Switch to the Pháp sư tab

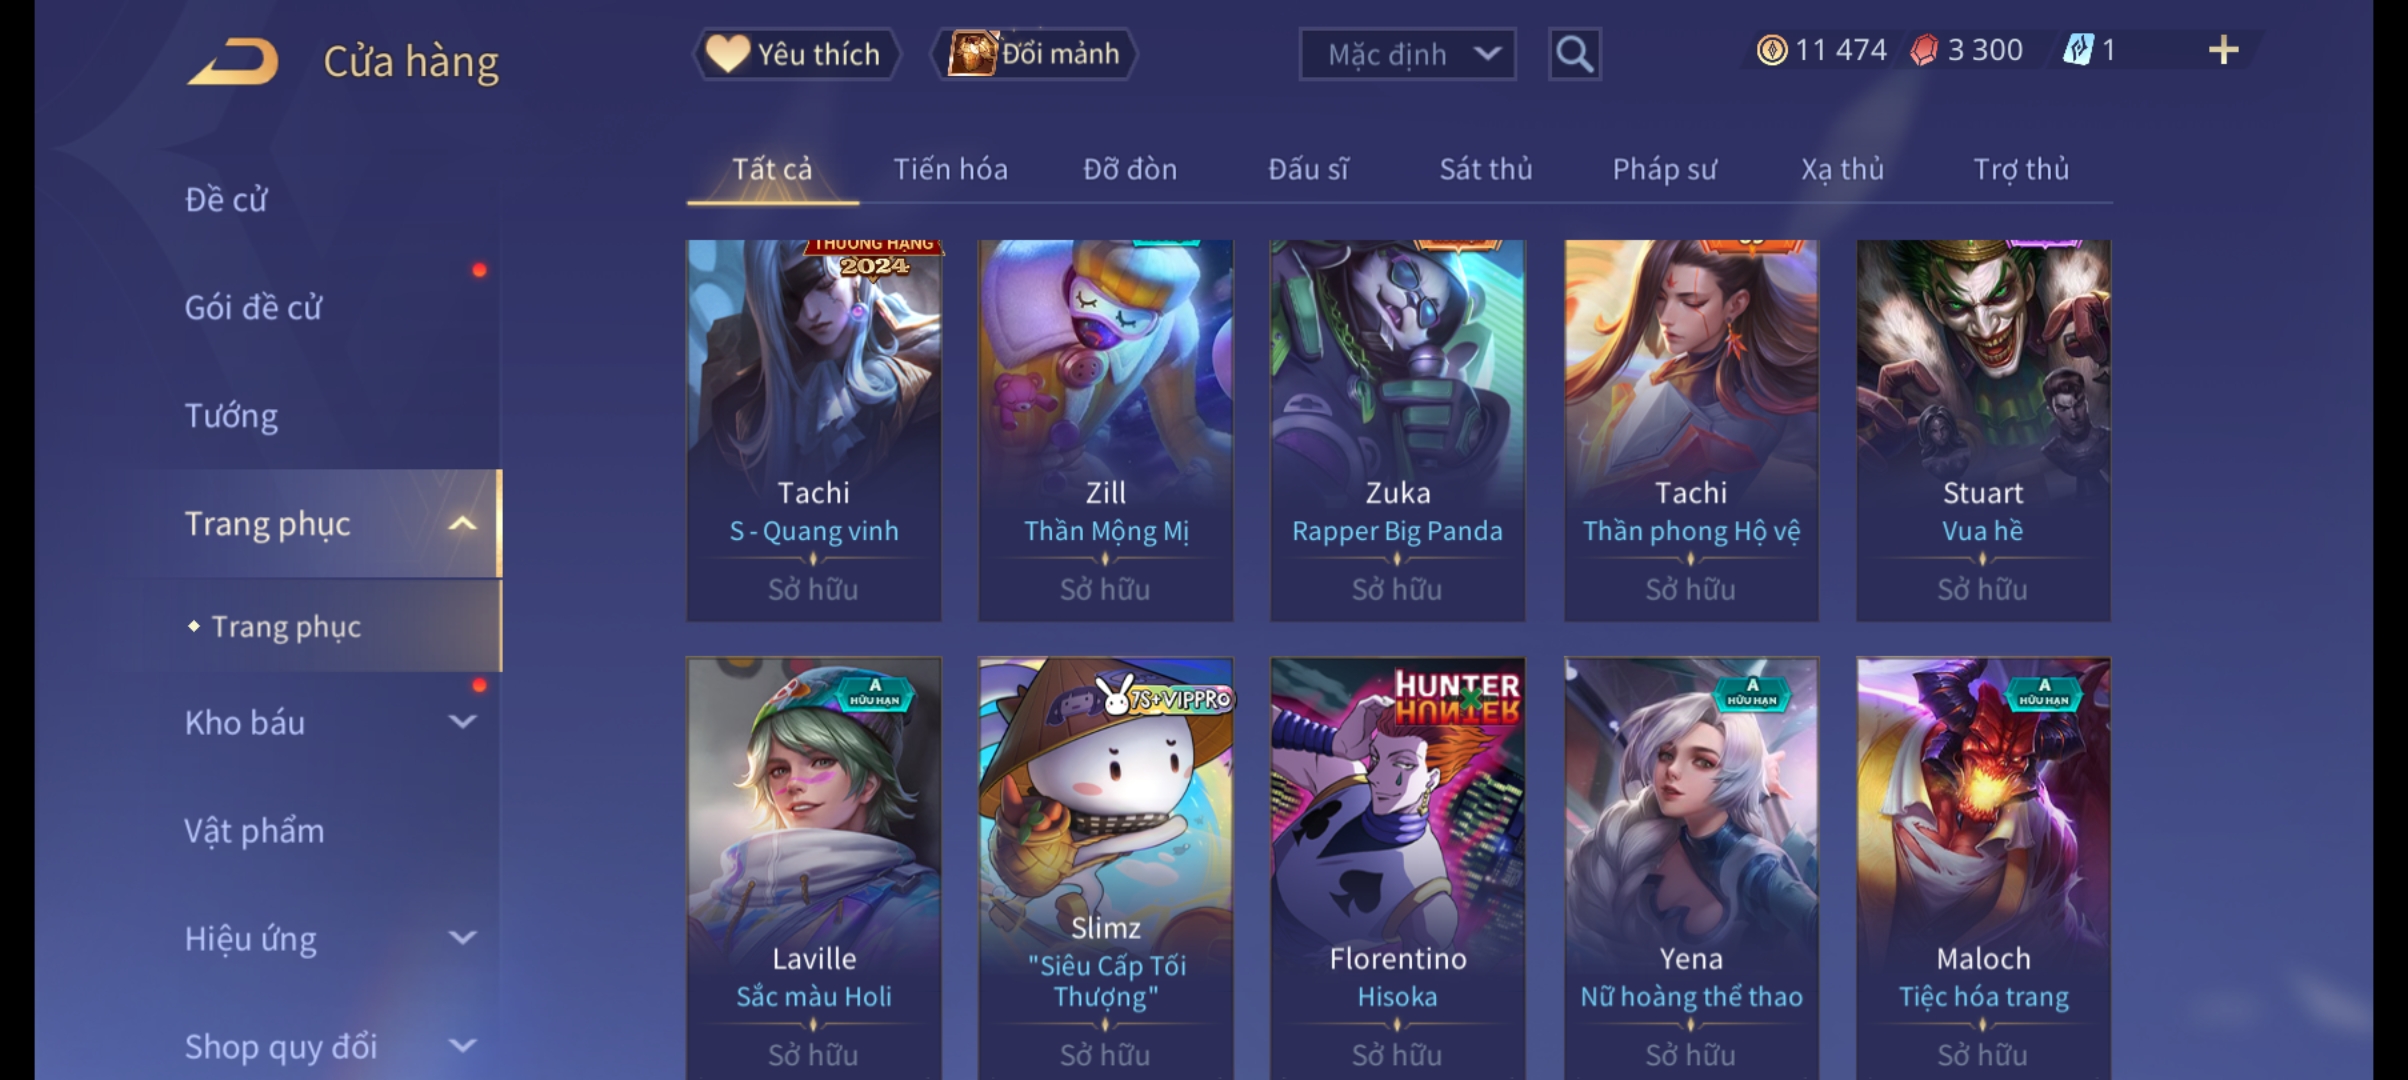click(1664, 170)
